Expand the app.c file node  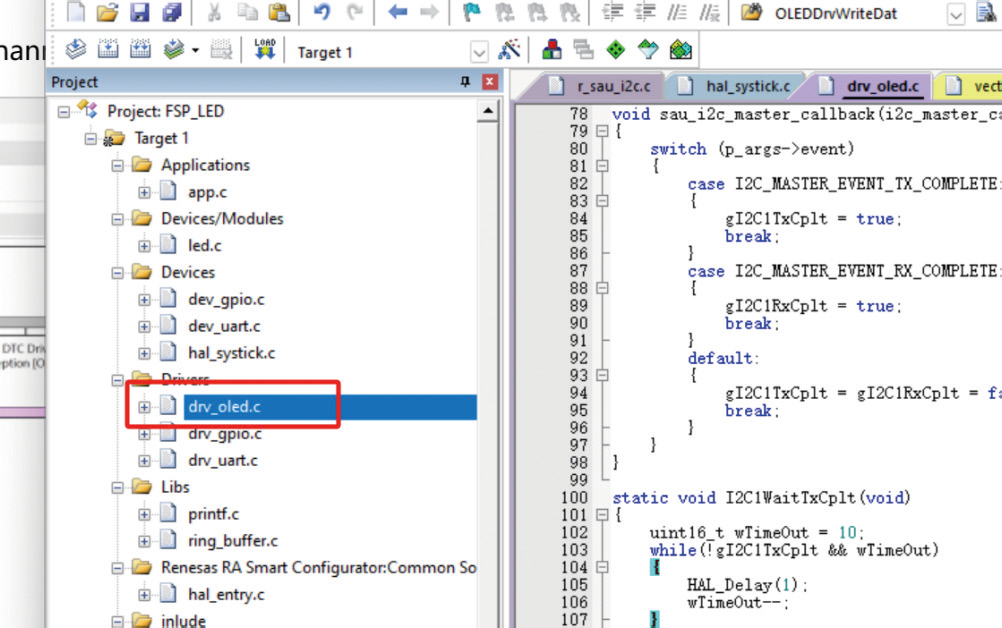[x=144, y=192]
